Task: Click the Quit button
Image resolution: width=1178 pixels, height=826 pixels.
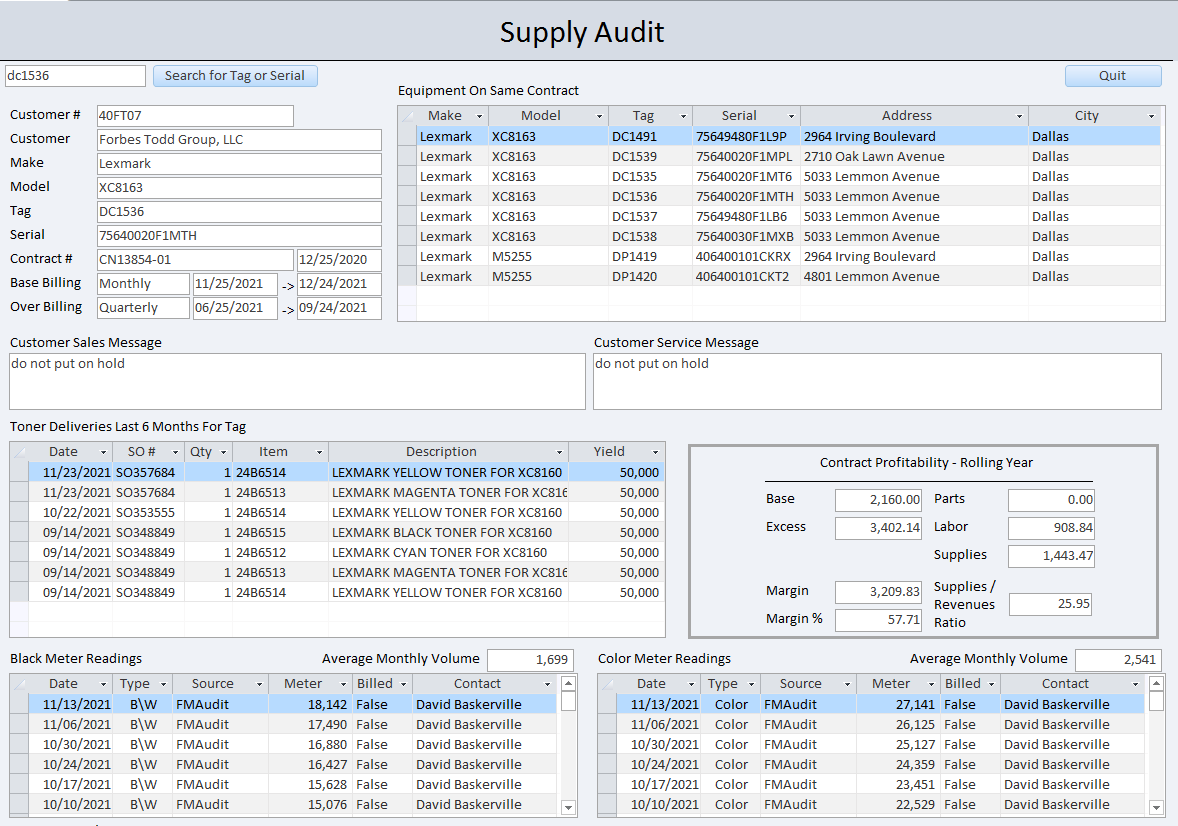Action: click(1112, 76)
